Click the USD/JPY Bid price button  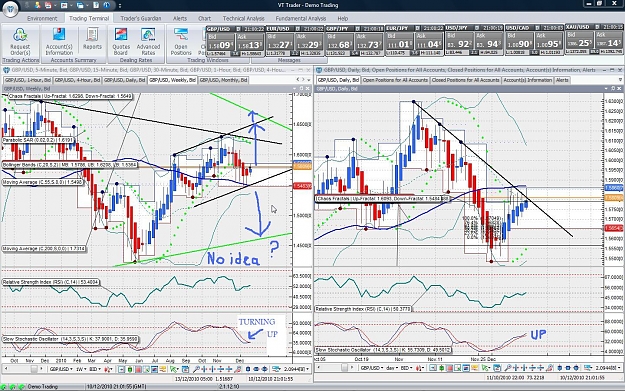pos(460,41)
